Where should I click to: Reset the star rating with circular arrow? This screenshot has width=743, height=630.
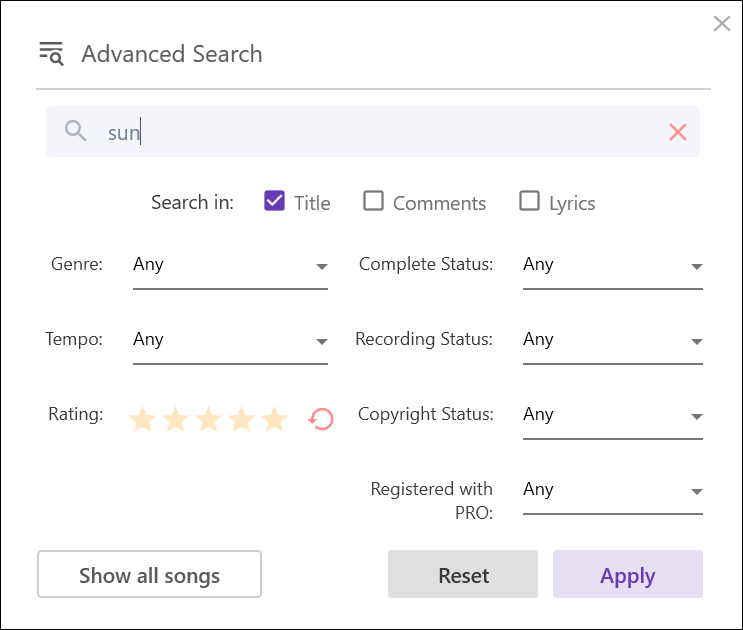(321, 419)
